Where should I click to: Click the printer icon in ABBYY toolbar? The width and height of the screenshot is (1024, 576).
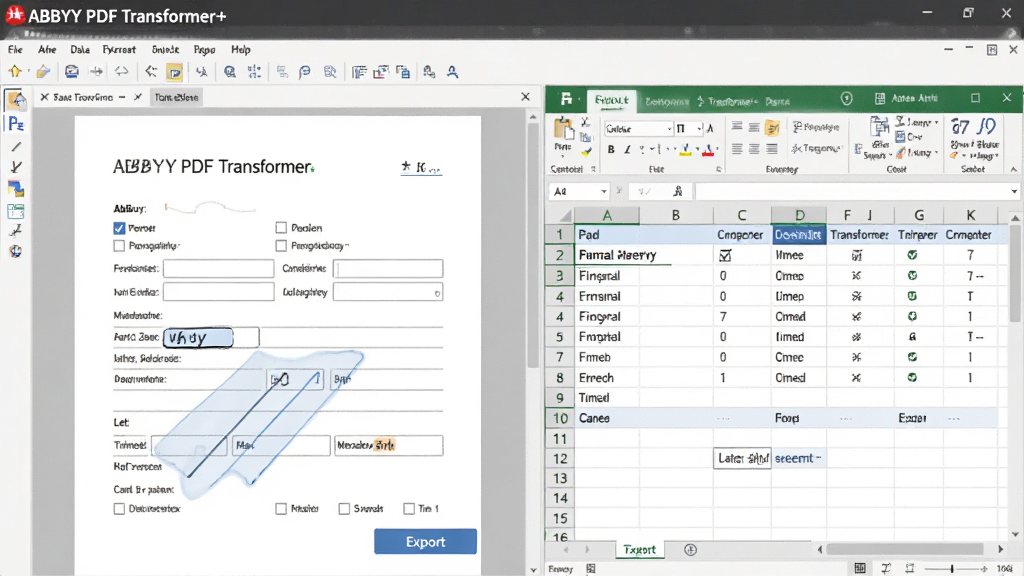[x=72, y=72]
